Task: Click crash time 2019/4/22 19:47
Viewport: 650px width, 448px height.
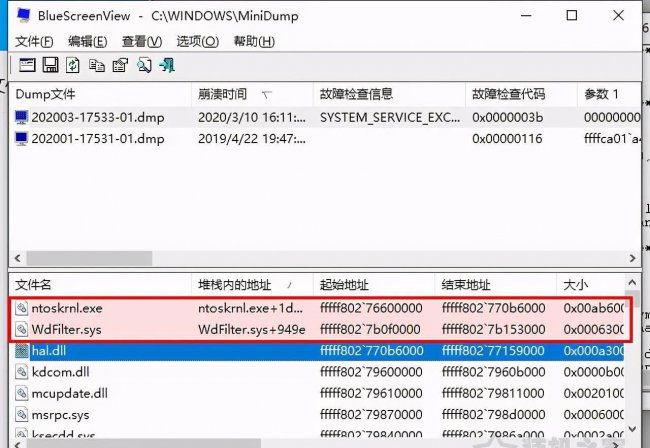Action: point(252,138)
